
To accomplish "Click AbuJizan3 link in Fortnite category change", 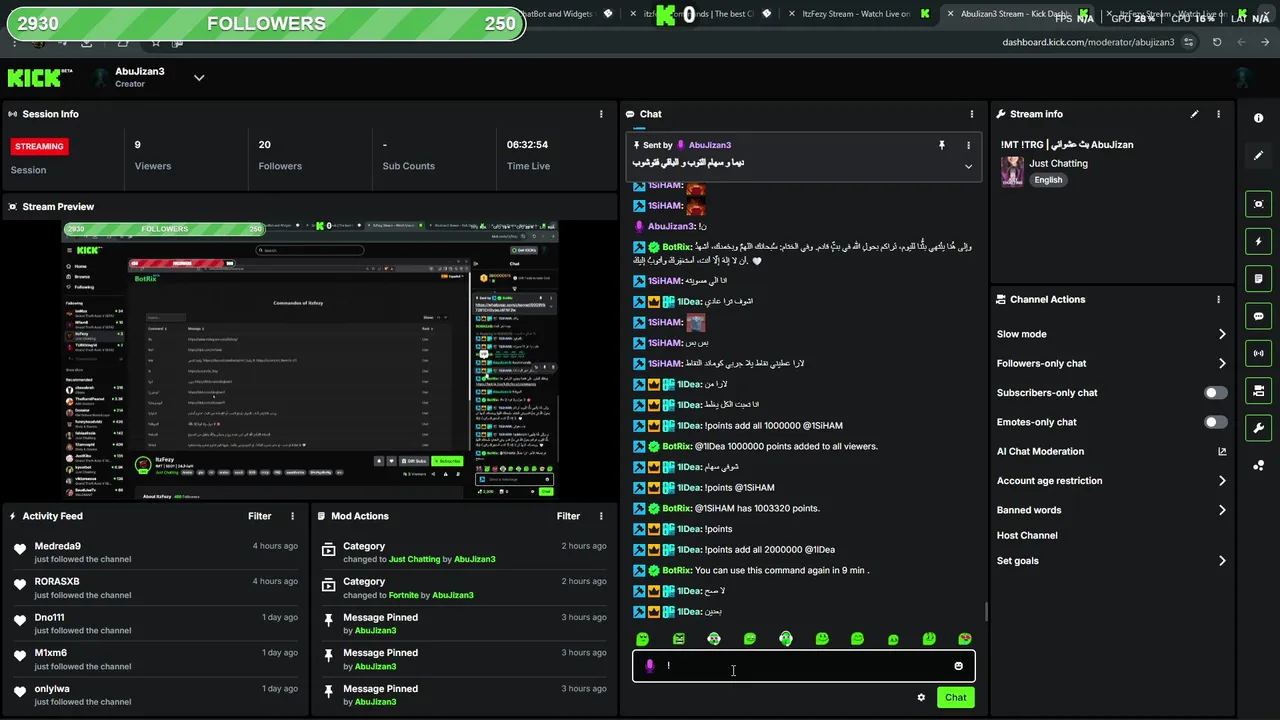I will (453, 595).
